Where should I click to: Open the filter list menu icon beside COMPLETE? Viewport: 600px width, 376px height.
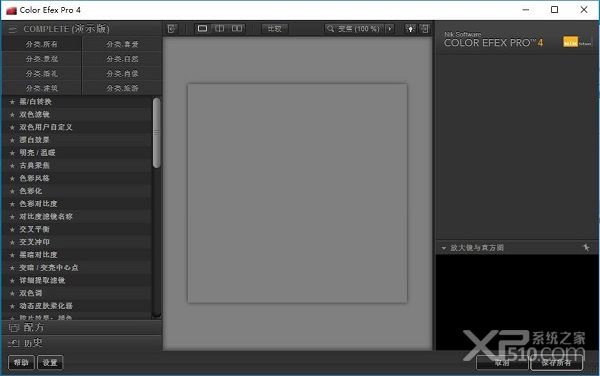pyautogui.click(x=13, y=29)
